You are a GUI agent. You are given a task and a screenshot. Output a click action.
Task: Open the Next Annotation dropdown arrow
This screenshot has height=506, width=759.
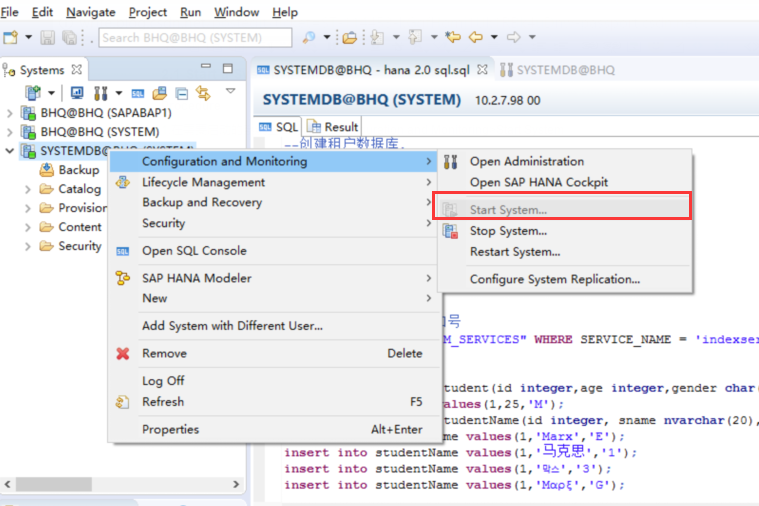click(396, 37)
